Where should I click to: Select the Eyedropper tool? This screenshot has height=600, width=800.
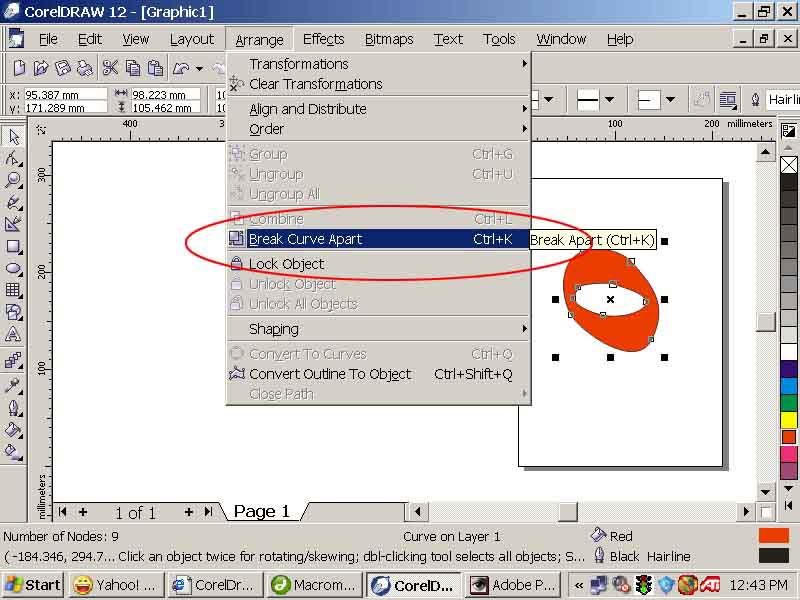point(13,385)
